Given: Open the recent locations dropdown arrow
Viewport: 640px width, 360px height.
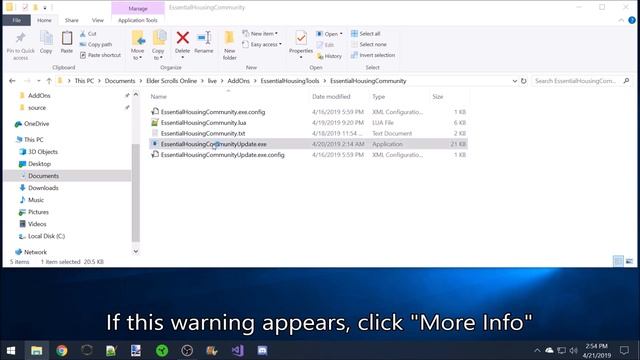Looking at the screenshot, I should pos(38,81).
